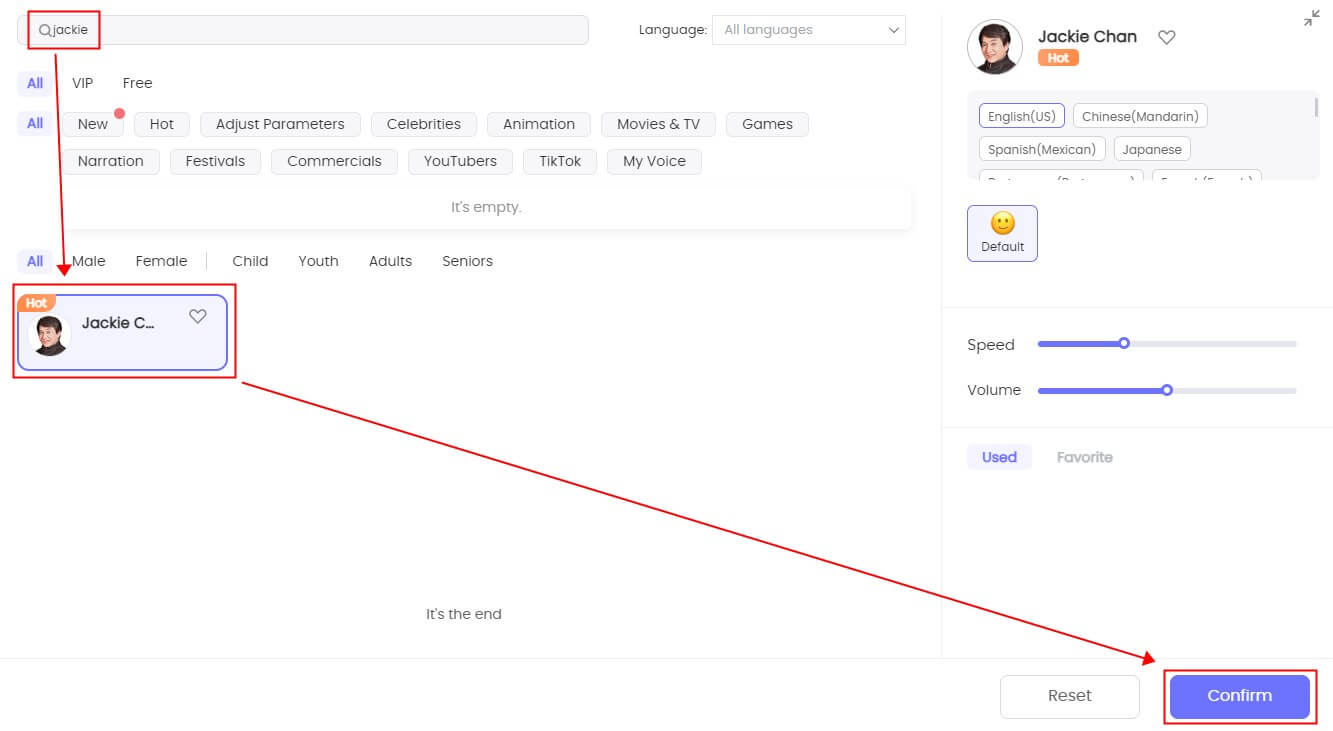This screenshot has height=731, width=1333.
Task: Open the Language dropdown
Action: [x=808, y=30]
